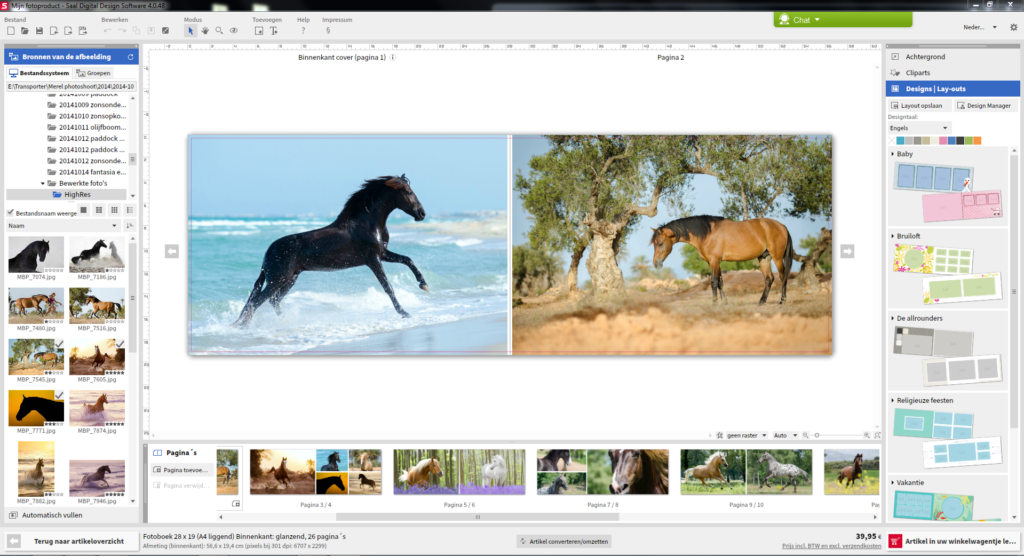Viewport: 1024px width, 556px height.
Task: Refresh the image sources panel
Action: point(130,57)
